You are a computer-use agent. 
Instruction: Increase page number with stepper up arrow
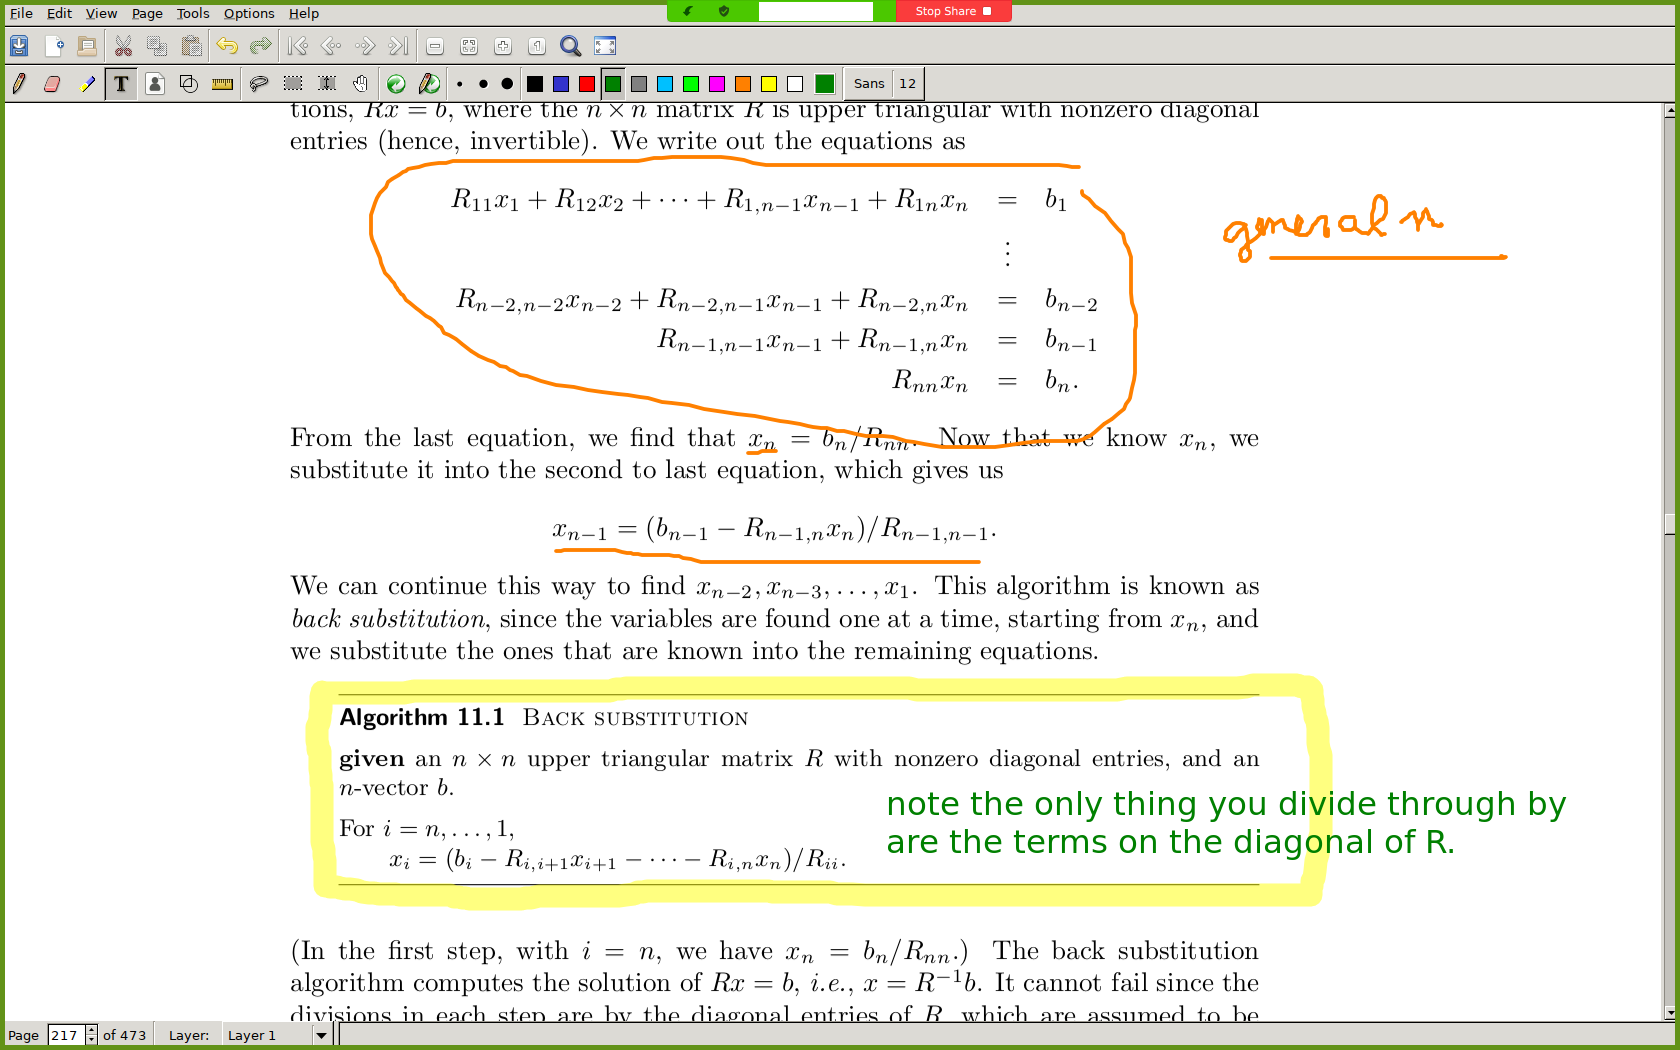pyautogui.click(x=91, y=1030)
